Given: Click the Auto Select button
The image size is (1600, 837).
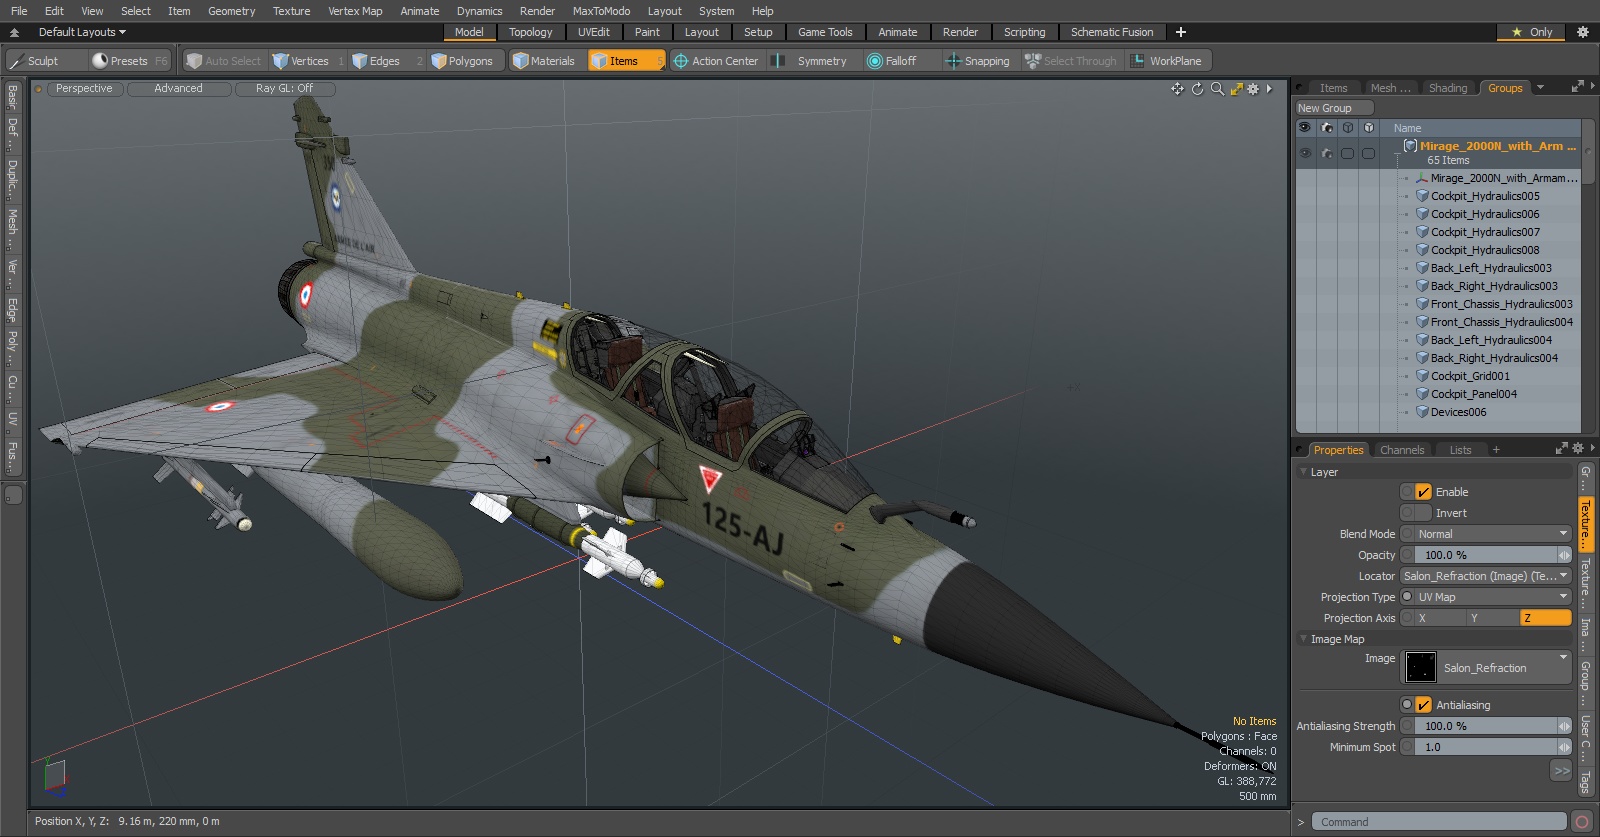Looking at the screenshot, I should [224, 61].
